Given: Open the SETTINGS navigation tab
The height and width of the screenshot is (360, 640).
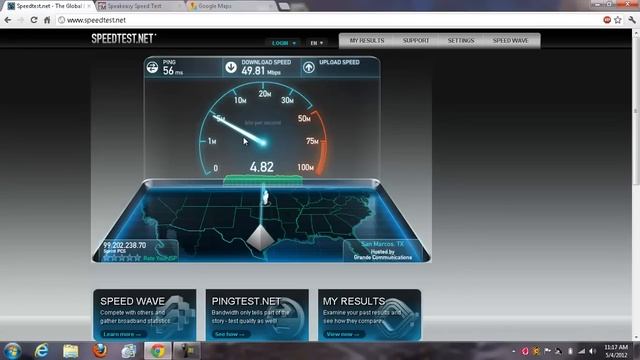Looking at the screenshot, I should [461, 40].
